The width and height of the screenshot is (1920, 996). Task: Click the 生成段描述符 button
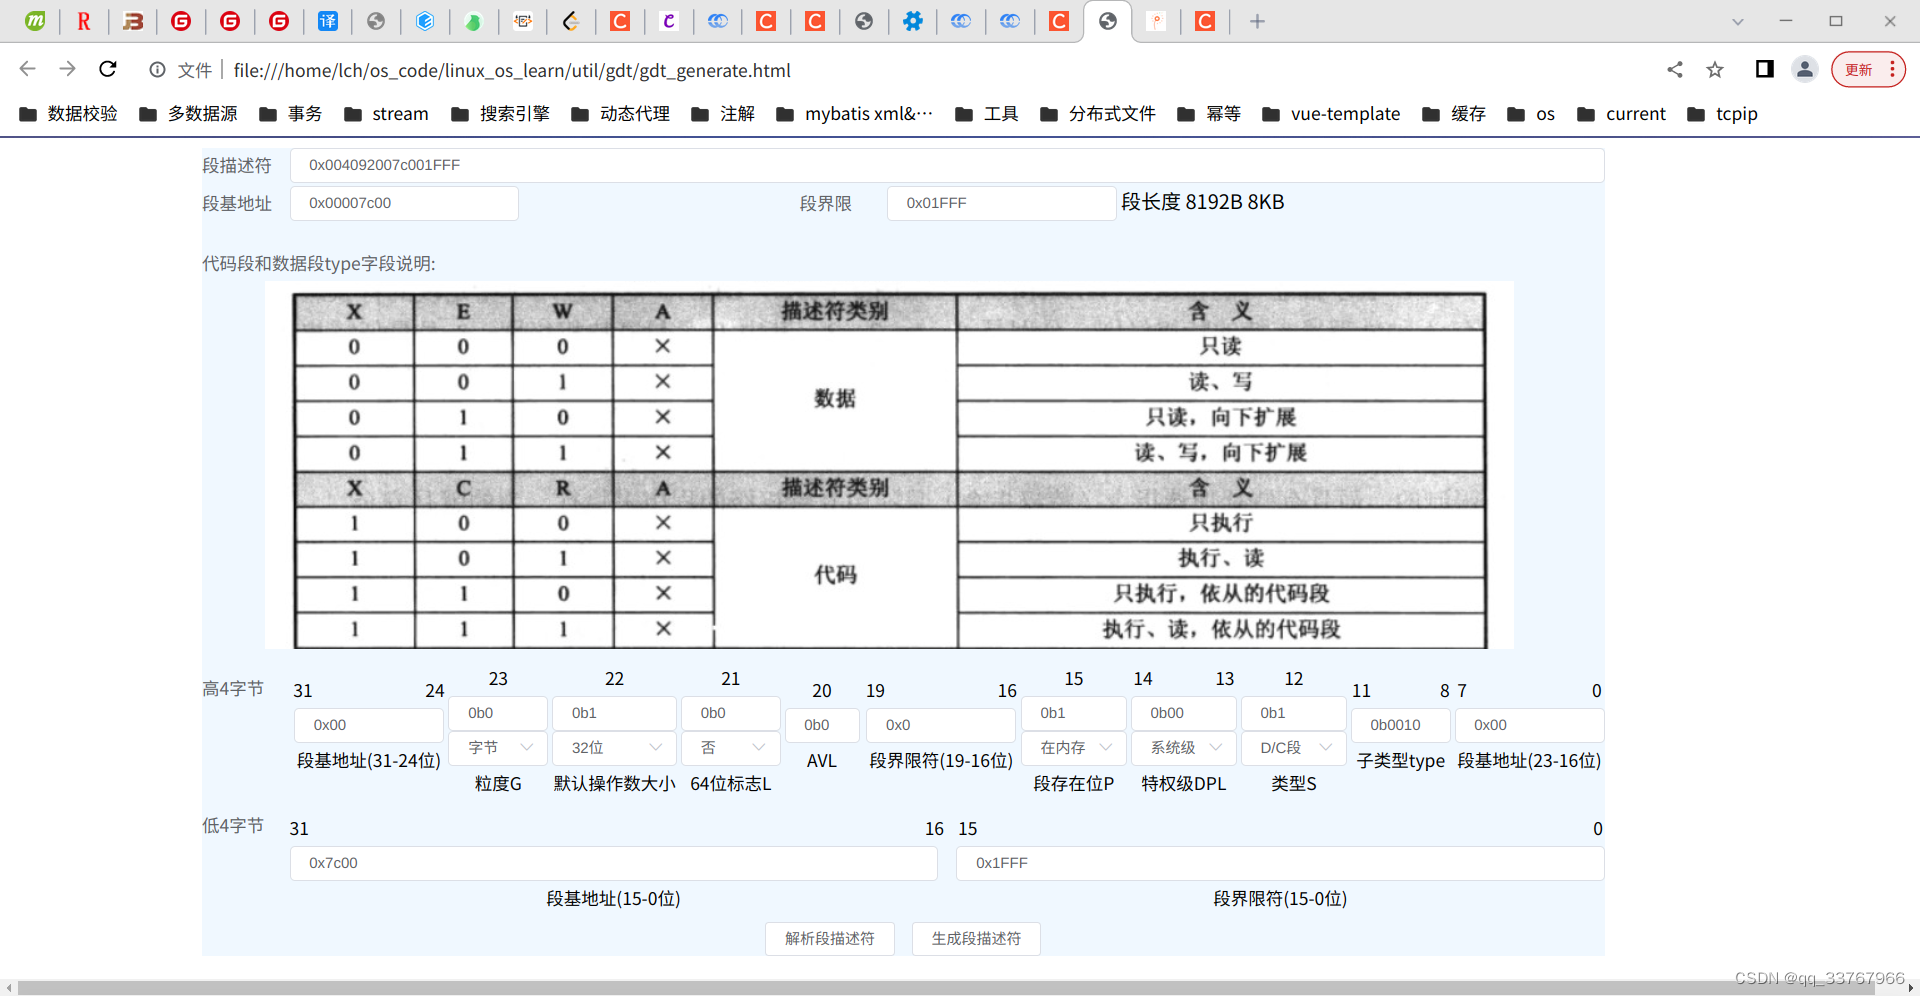(976, 939)
